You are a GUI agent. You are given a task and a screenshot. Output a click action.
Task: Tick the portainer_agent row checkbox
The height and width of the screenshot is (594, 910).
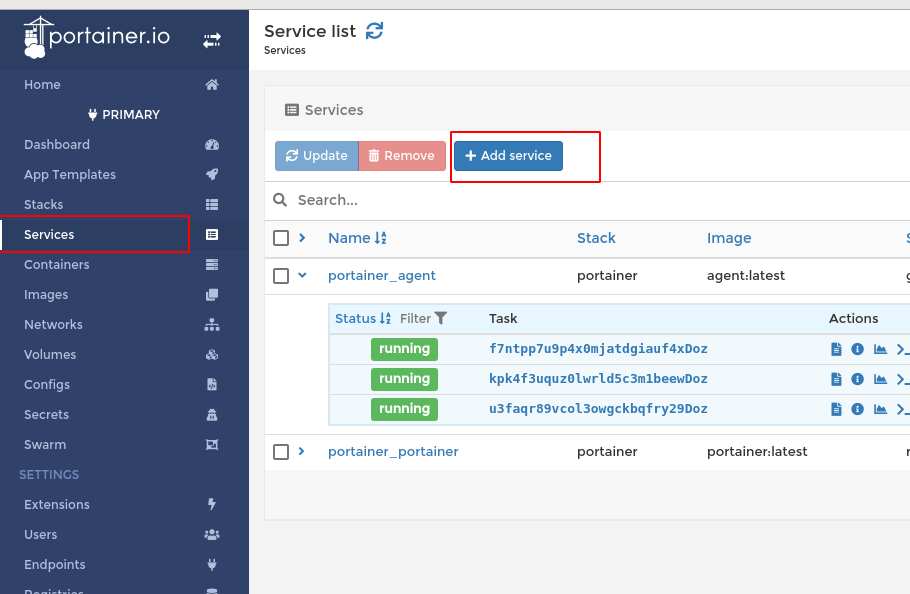pos(281,276)
